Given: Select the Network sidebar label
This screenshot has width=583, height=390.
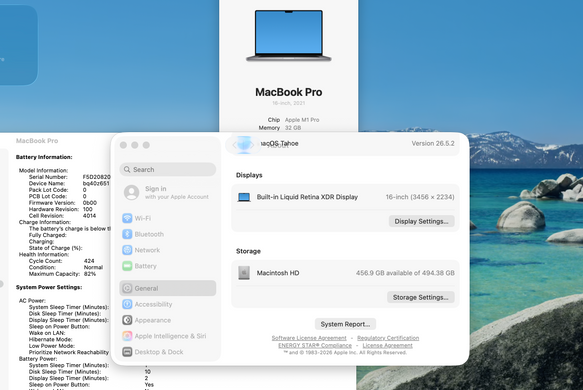Looking at the screenshot, I should coord(147,250).
